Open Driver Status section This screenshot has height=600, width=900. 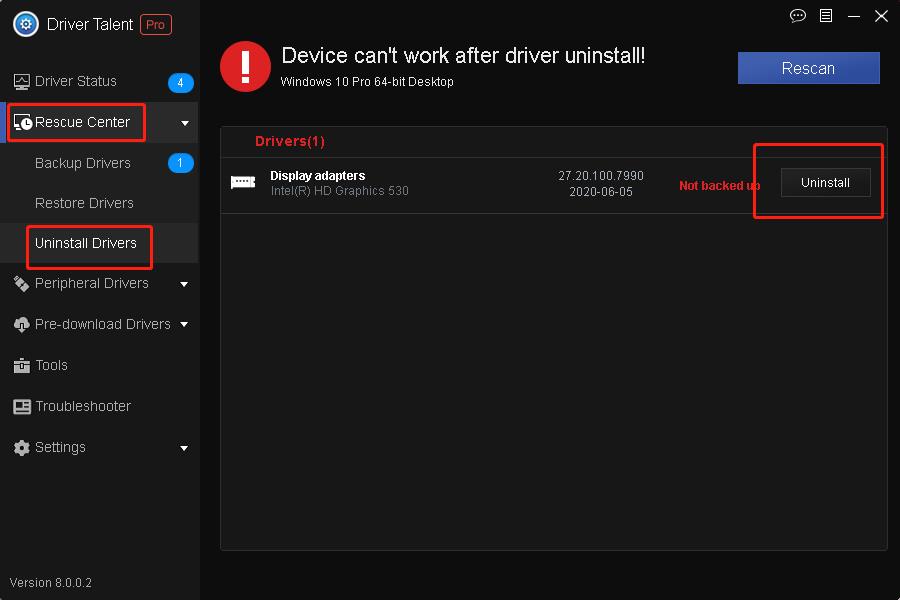tap(76, 82)
